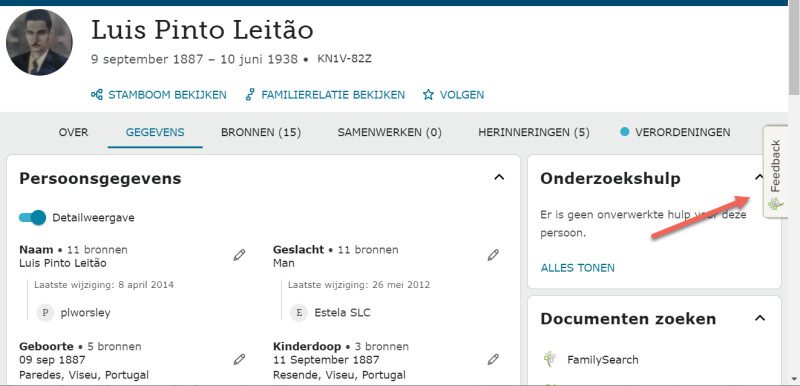Collapse the Onderzoekshulp panel
800x386 pixels.
coord(759,177)
